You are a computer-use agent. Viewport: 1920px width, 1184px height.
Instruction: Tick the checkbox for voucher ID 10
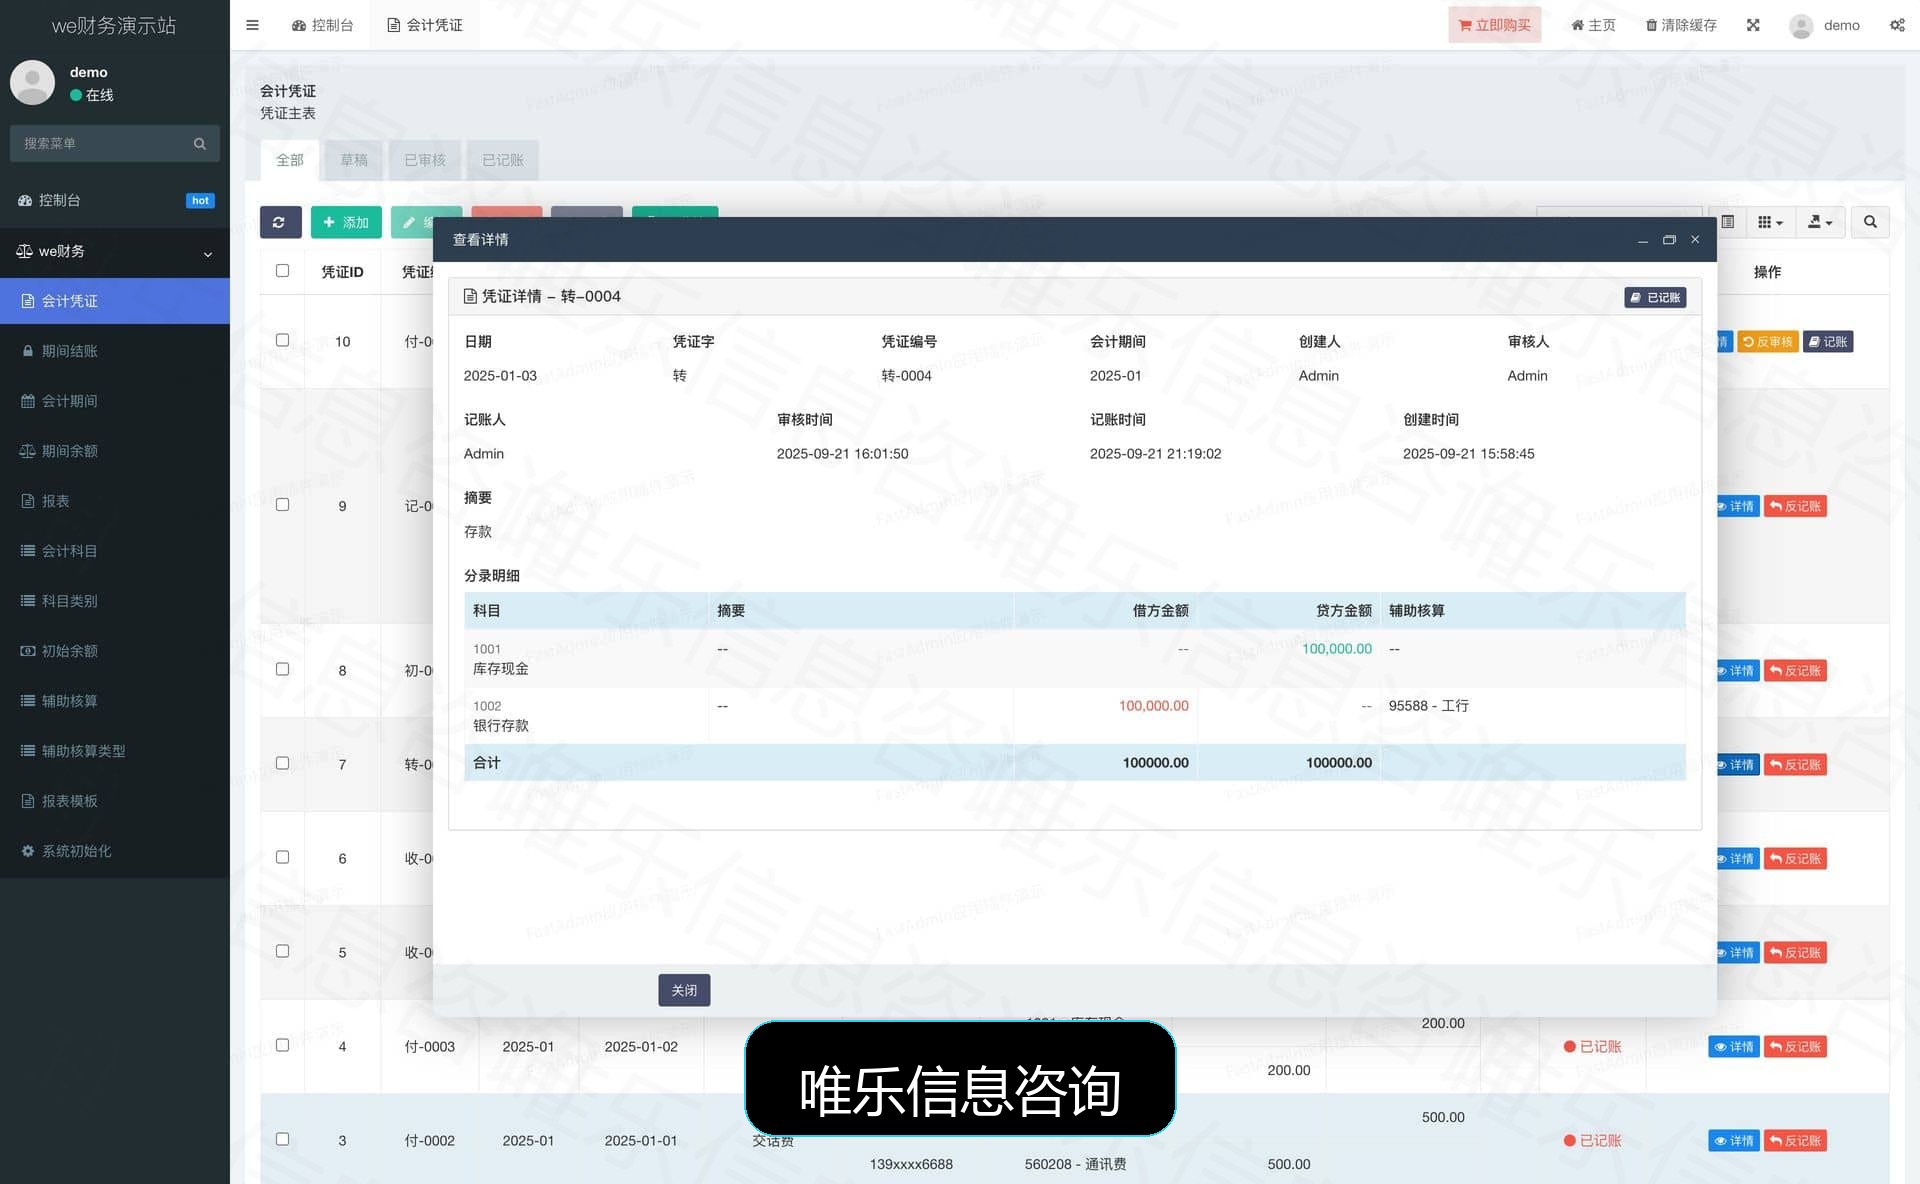(x=283, y=340)
